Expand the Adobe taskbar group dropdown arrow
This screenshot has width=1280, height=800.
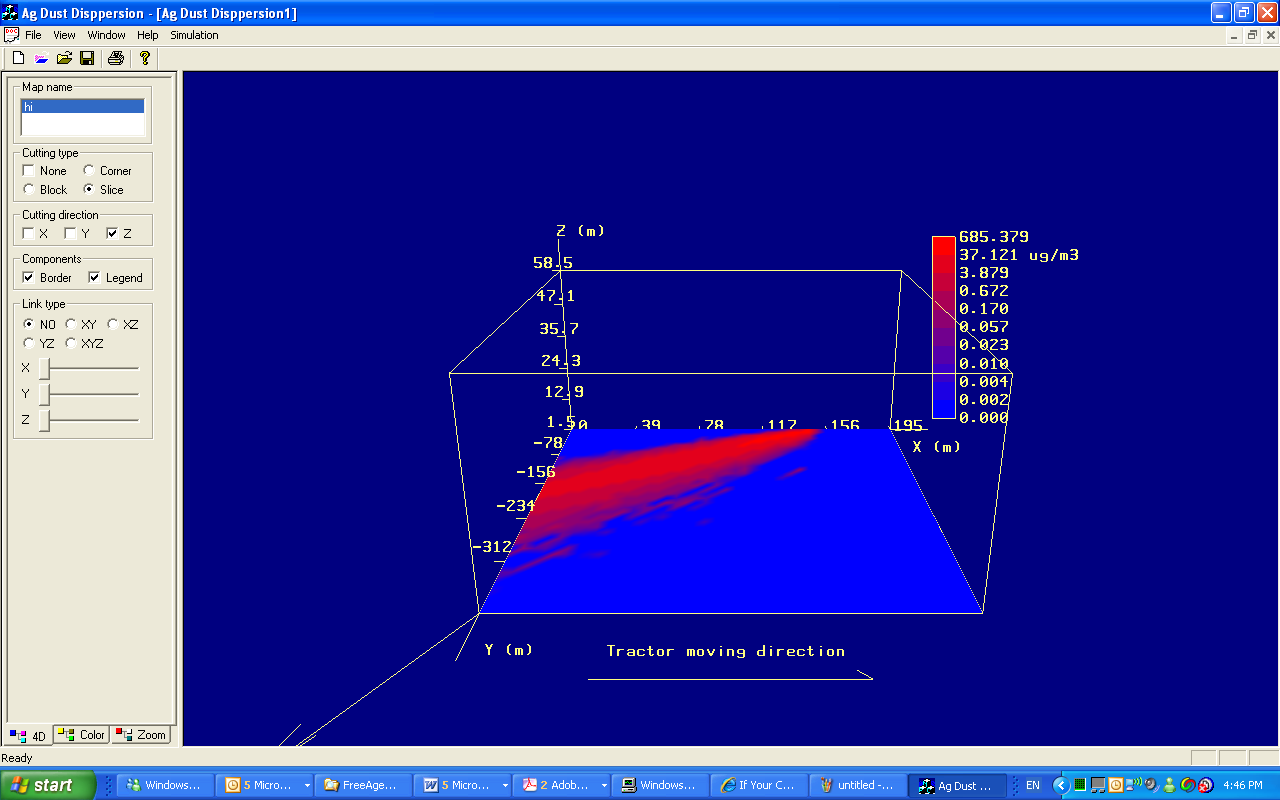click(x=604, y=786)
